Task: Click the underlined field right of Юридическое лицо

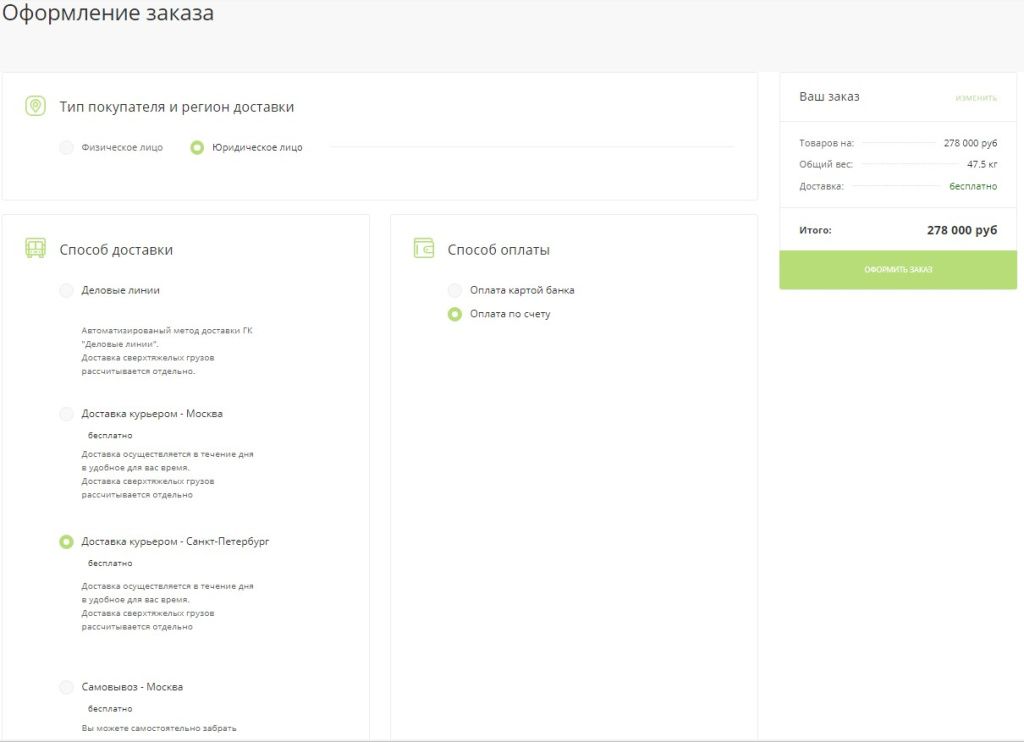Action: click(x=530, y=147)
